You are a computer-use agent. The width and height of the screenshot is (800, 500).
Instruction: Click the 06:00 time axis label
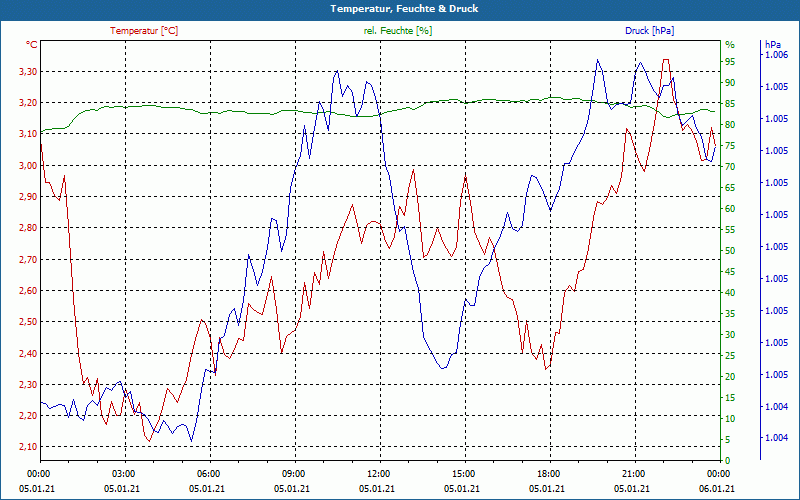(x=209, y=474)
